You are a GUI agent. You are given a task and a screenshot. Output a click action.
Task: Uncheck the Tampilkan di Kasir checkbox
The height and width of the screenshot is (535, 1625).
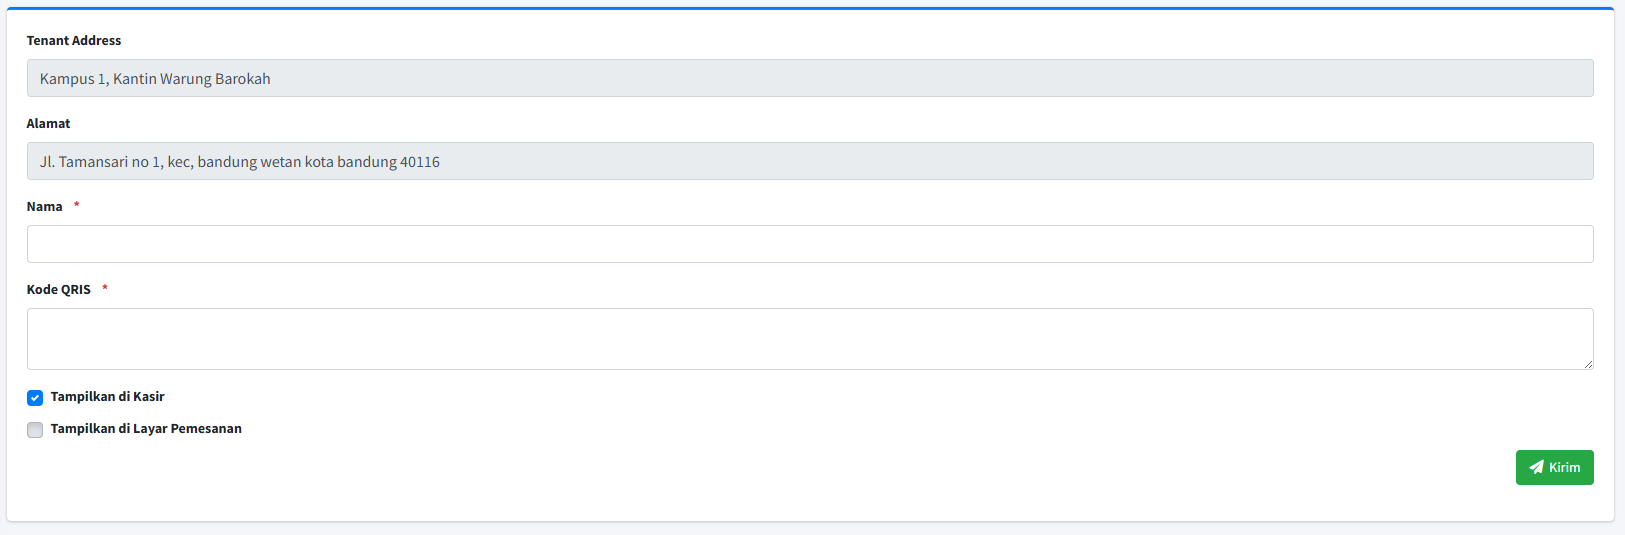click(x=35, y=398)
